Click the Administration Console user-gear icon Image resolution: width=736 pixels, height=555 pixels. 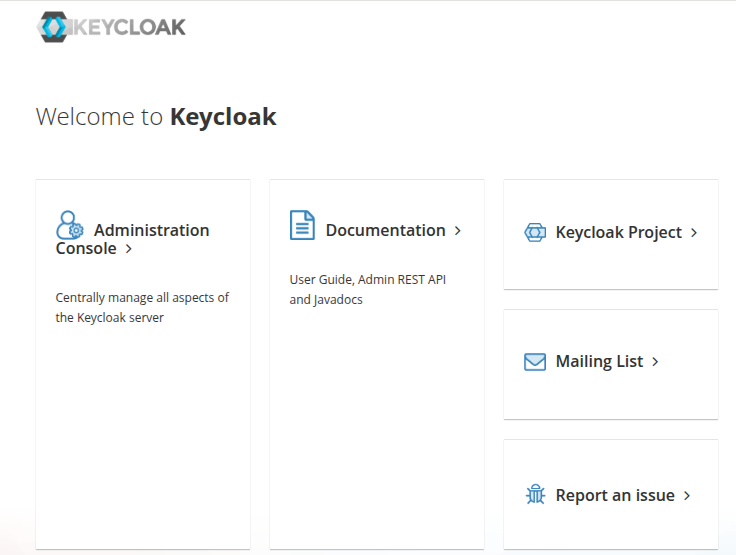[x=69, y=225]
